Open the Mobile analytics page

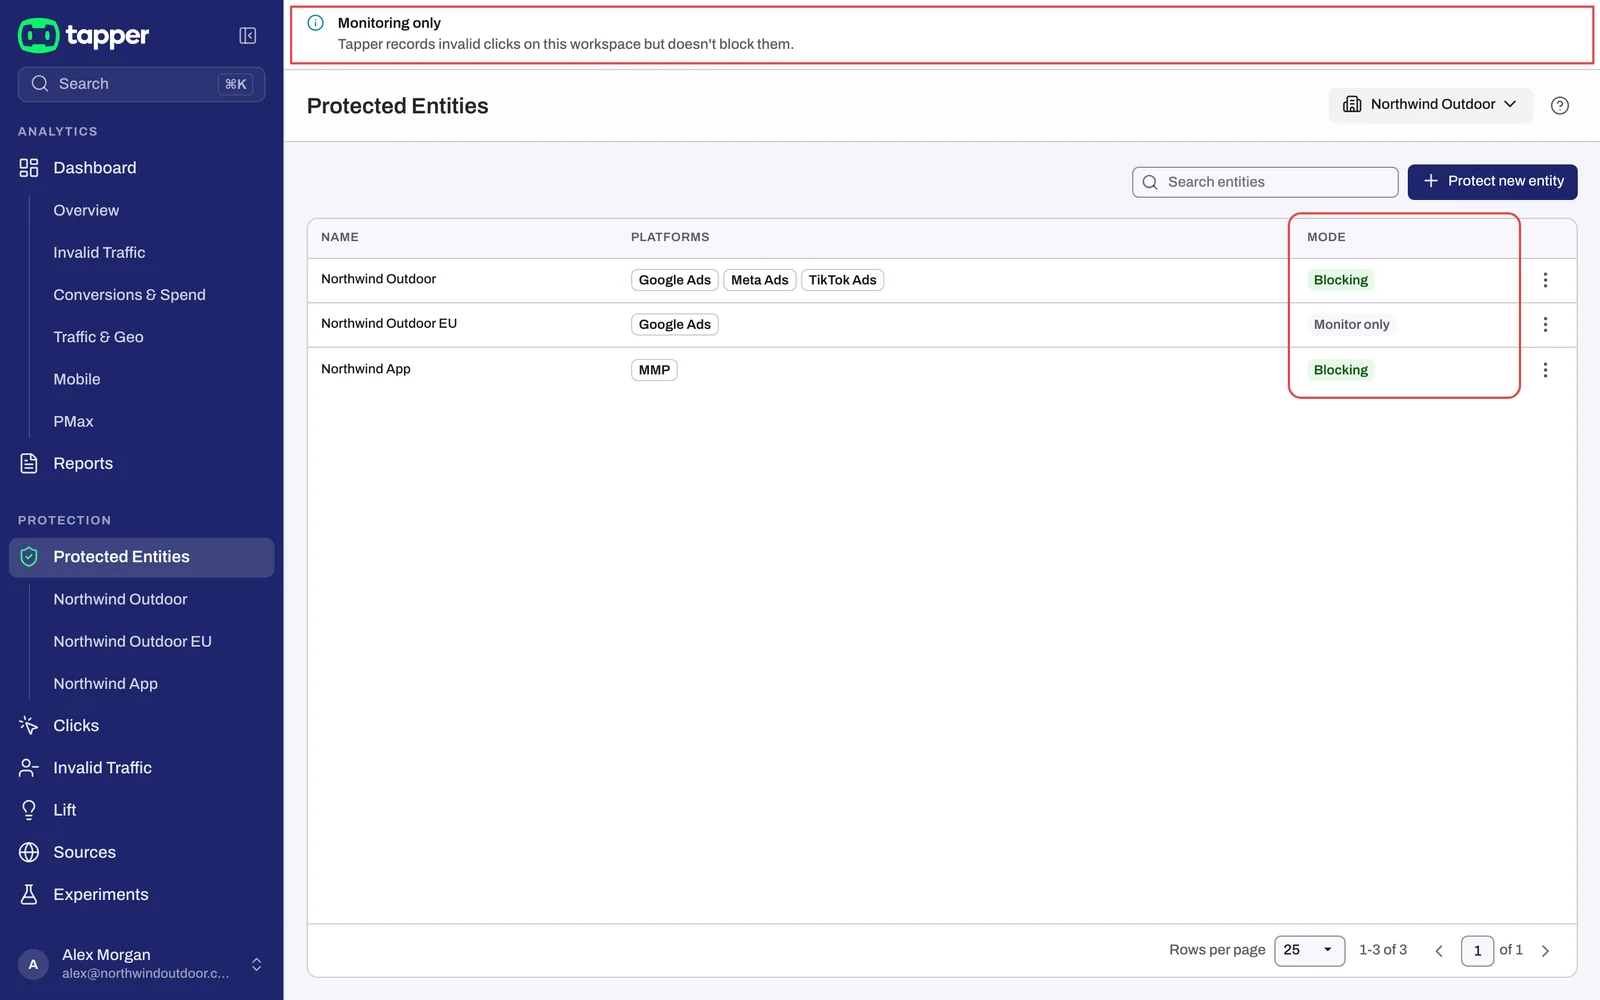coord(77,379)
